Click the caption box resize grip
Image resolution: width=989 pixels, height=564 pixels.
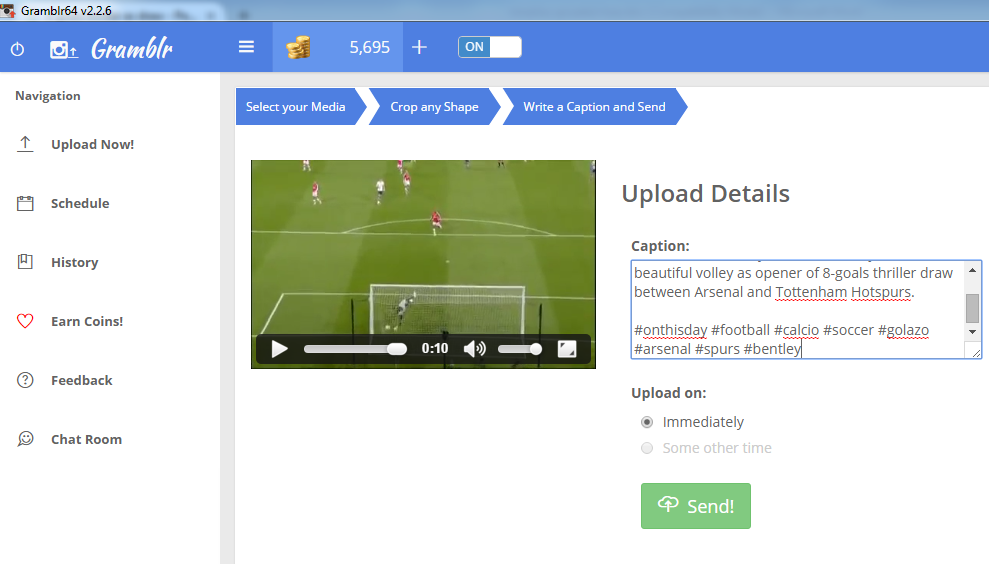(976, 353)
